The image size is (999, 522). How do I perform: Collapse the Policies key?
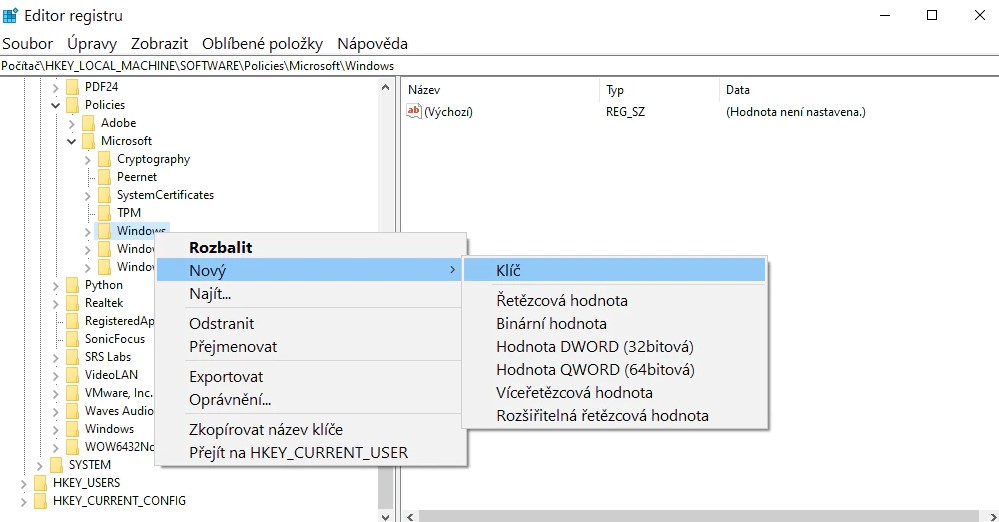55,105
